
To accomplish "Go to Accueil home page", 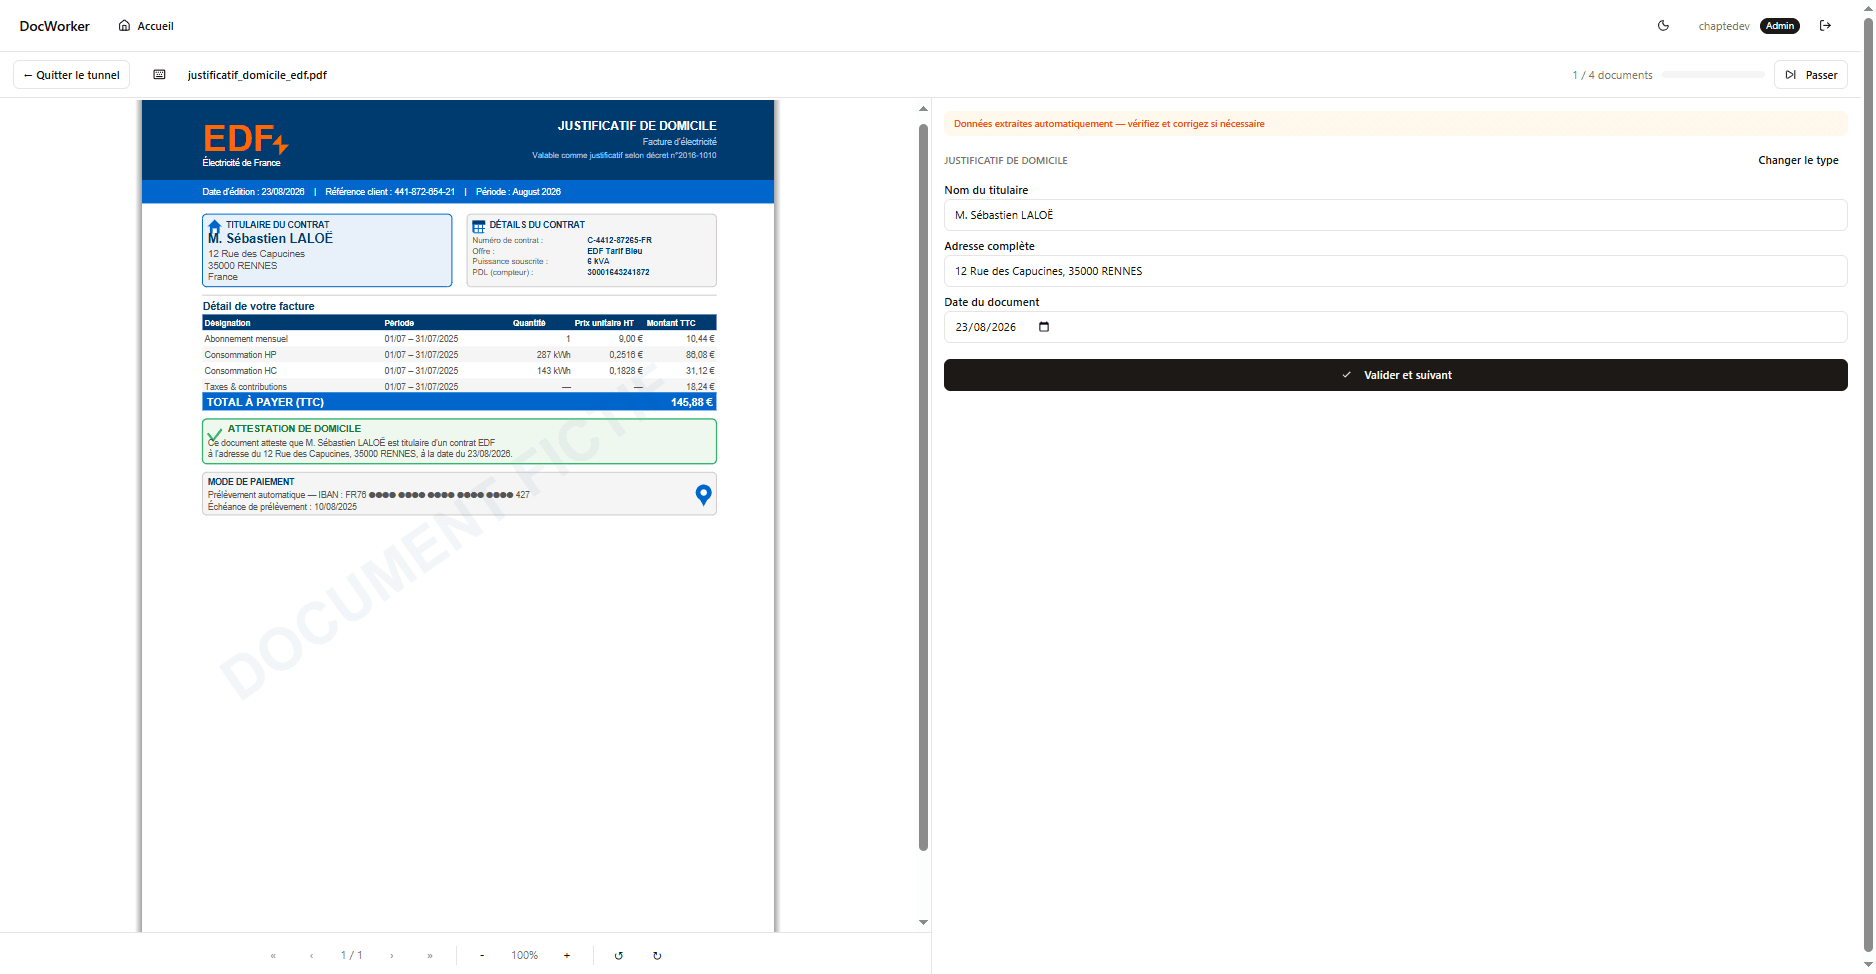I will tap(146, 26).
